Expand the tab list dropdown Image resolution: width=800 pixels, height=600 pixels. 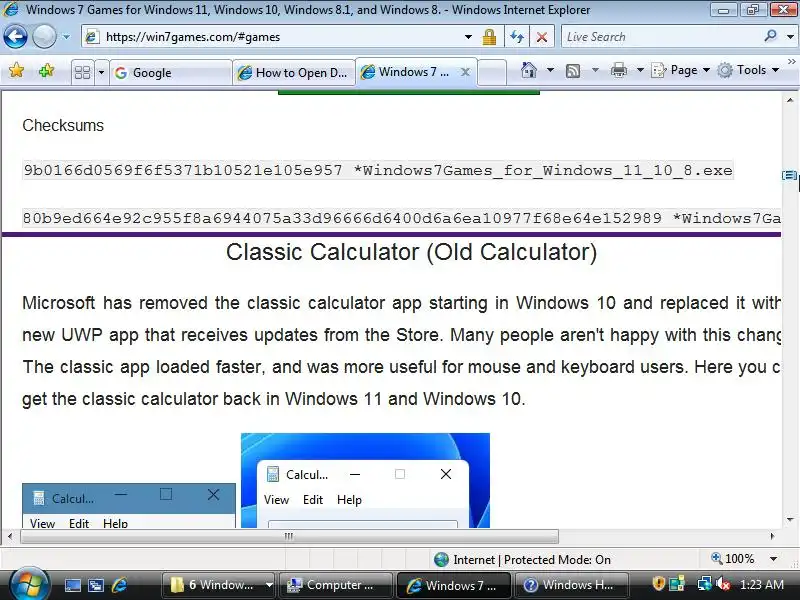pos(101,72)
